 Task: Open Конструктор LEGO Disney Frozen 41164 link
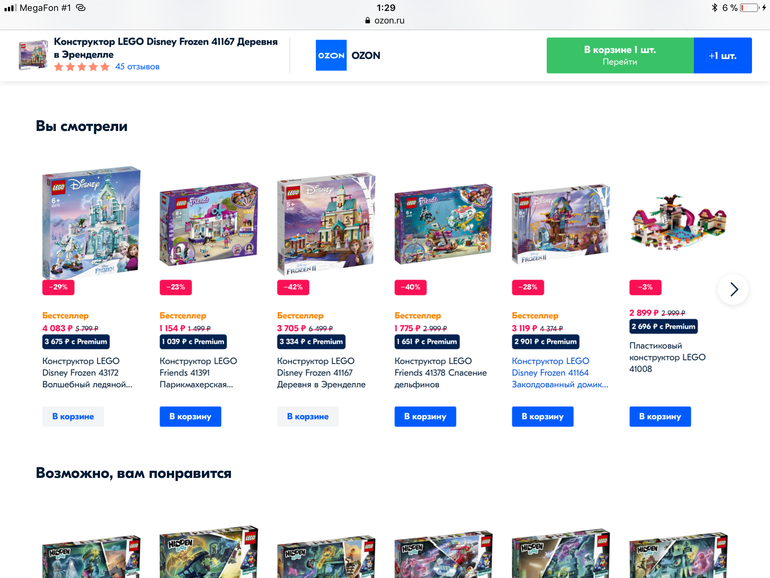[560, 373]
